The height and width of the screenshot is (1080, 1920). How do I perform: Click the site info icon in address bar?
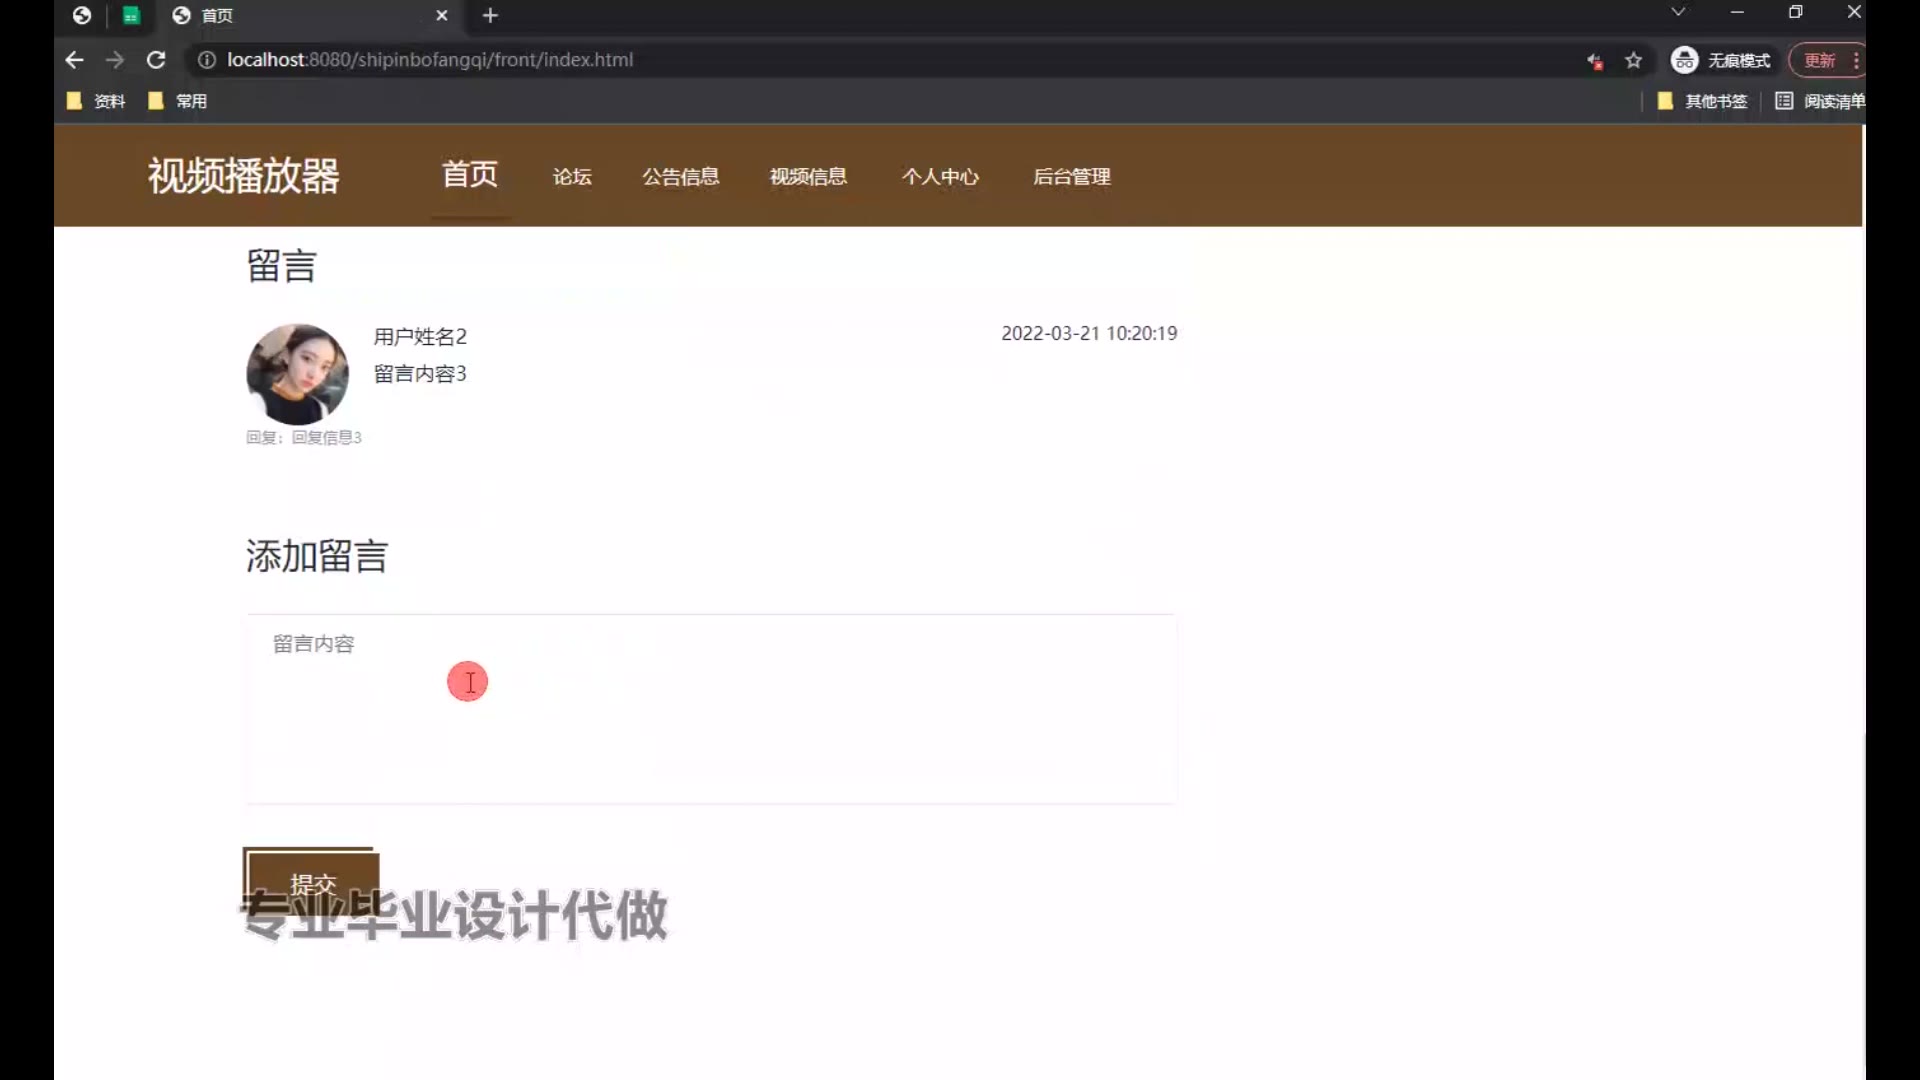pos(207,60)
